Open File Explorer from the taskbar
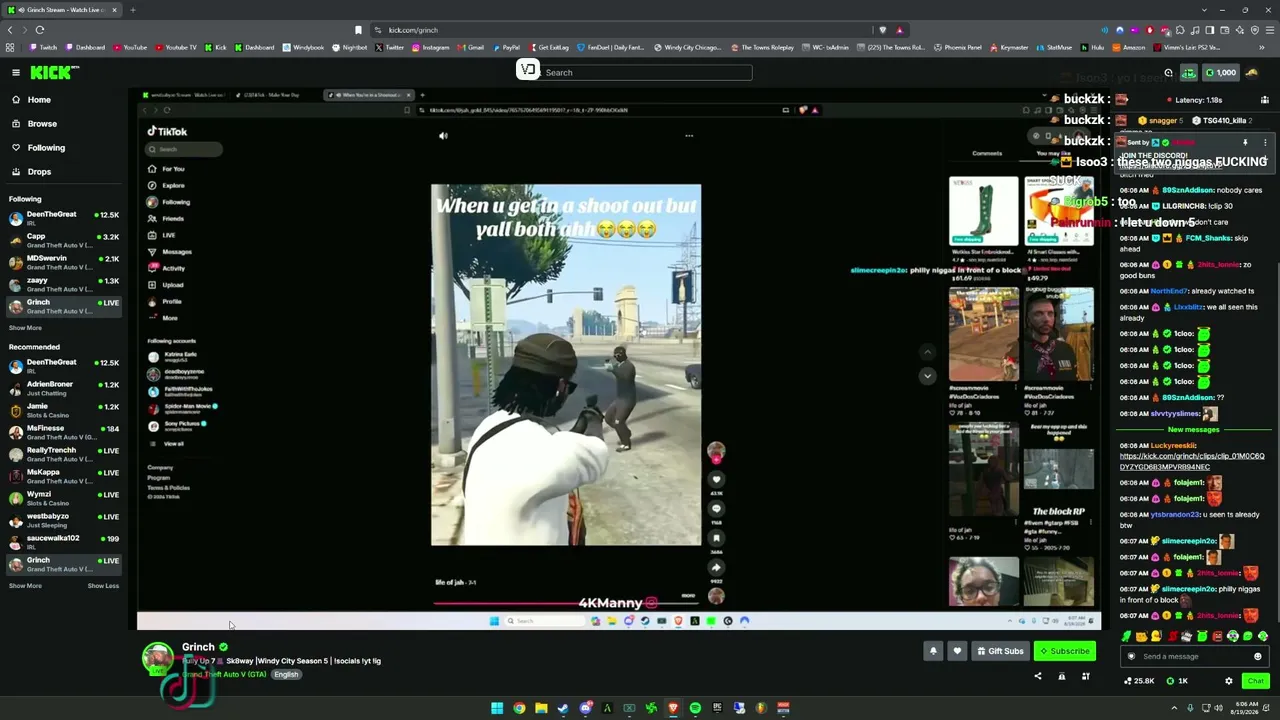Image resolution: width=1280 pixels, height=720 pixels. (541, 708)
